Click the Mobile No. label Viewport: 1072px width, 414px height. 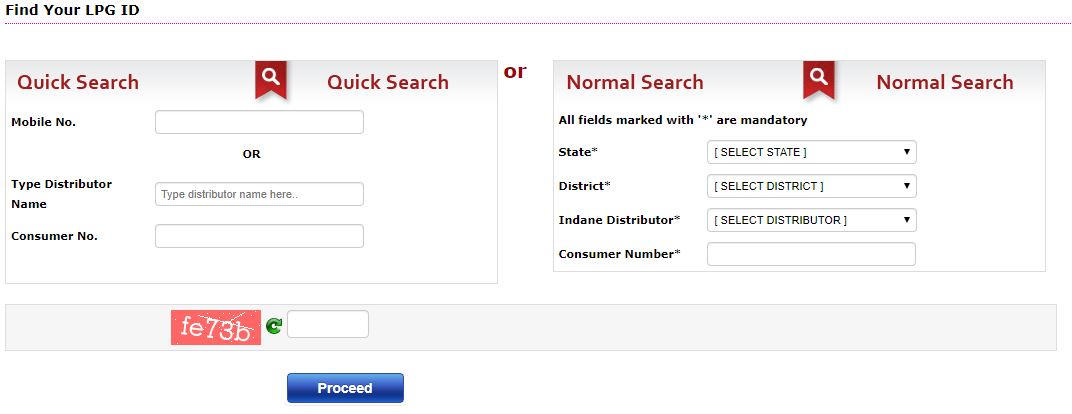click(44, 122)
